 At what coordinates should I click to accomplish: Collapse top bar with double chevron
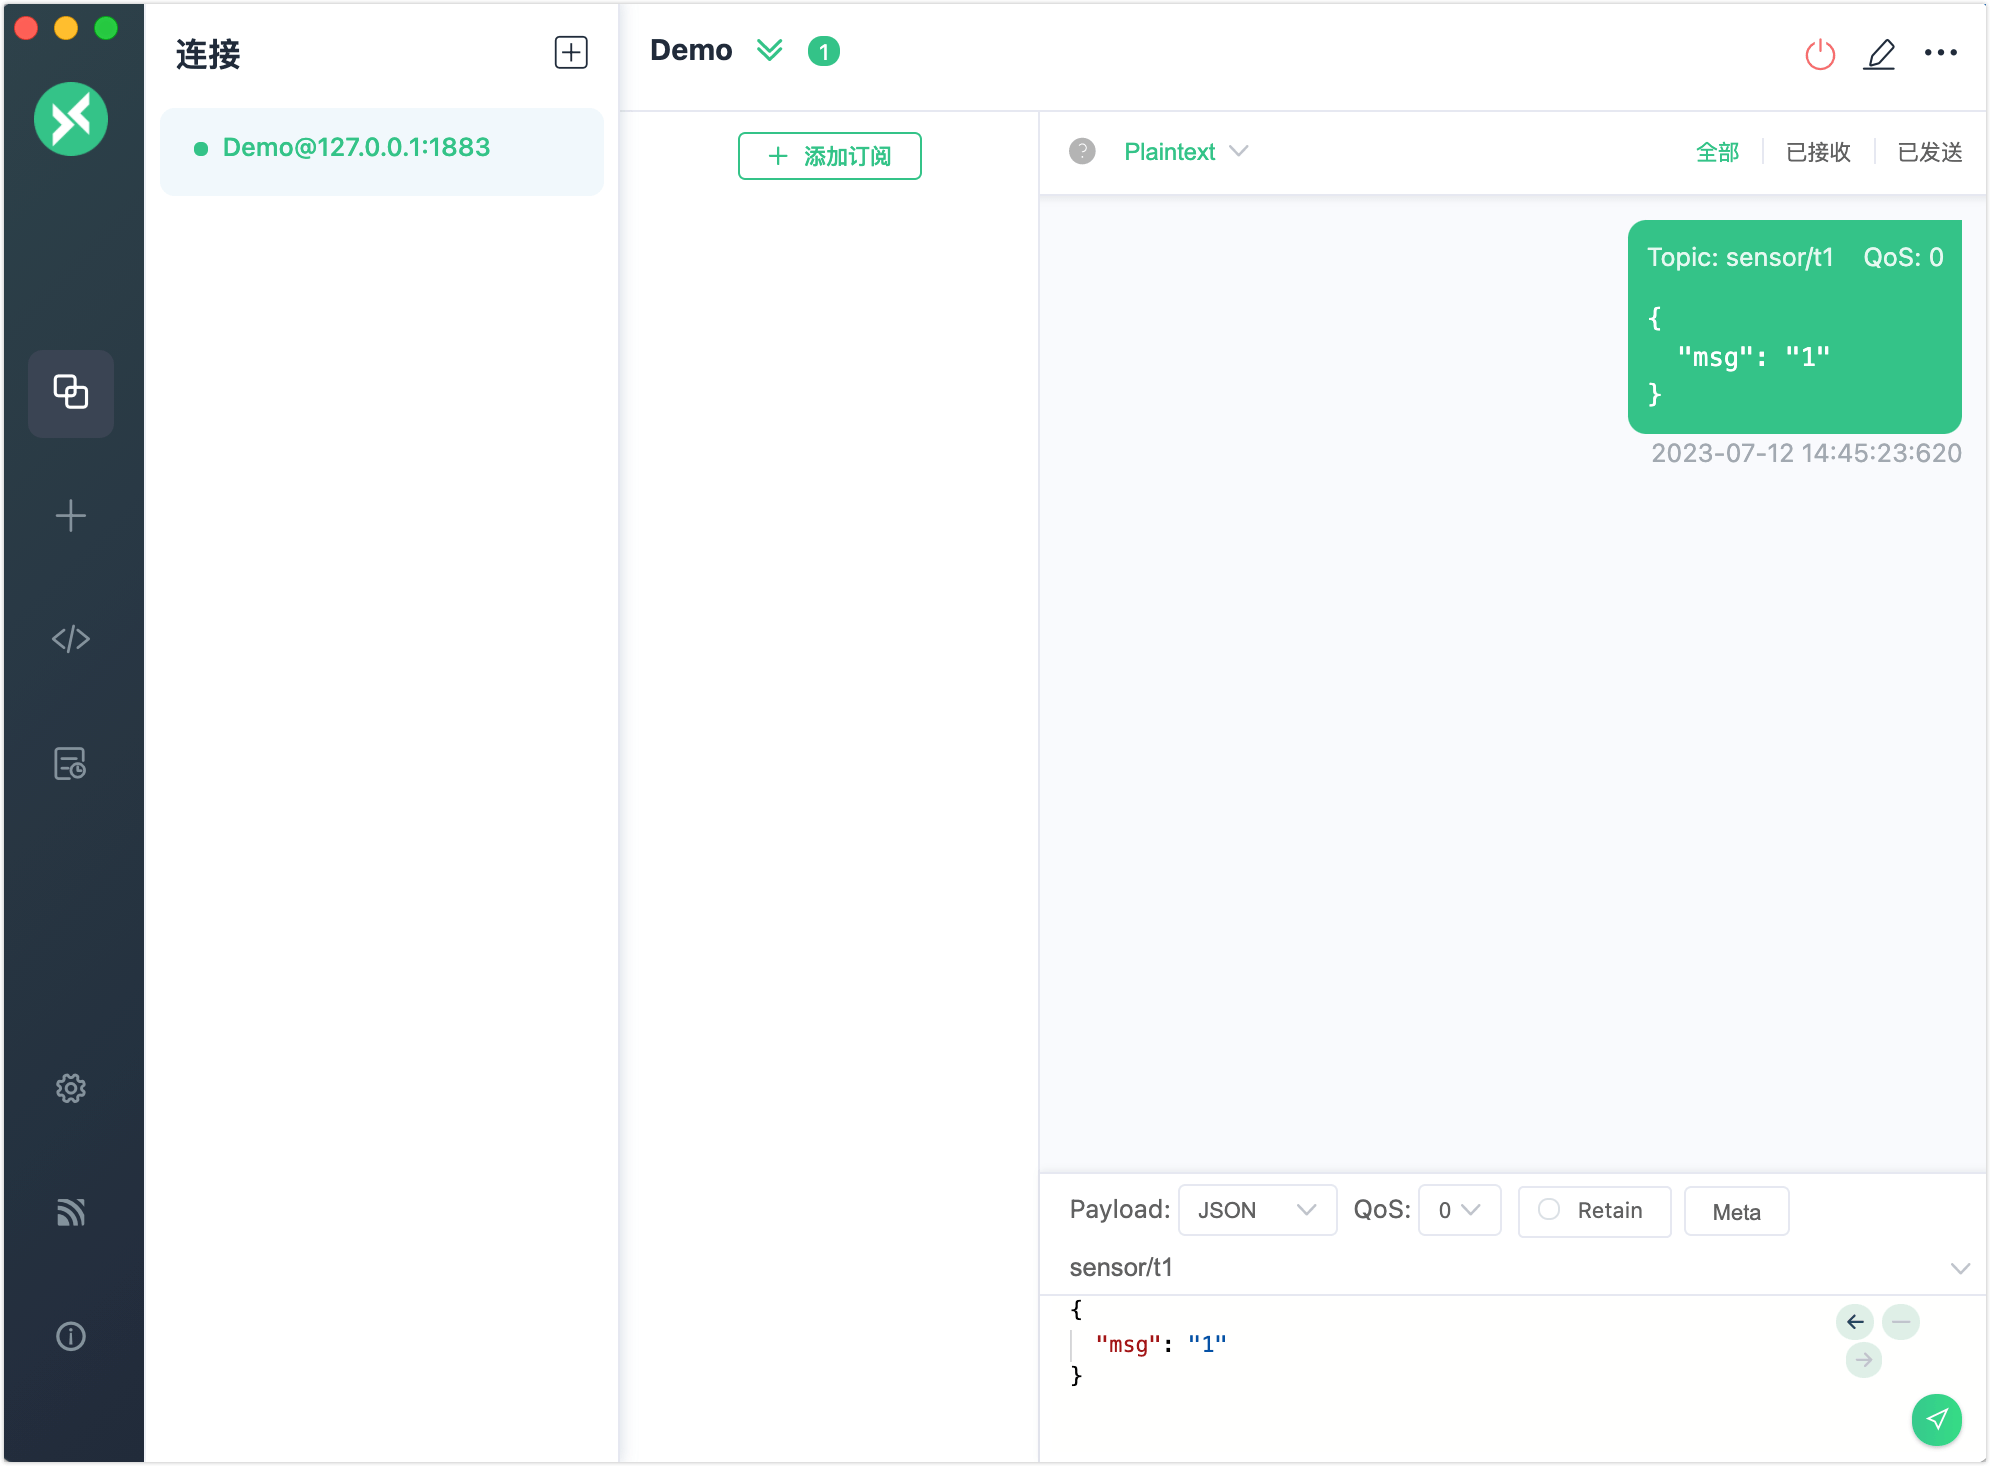[x=769, y=50]
